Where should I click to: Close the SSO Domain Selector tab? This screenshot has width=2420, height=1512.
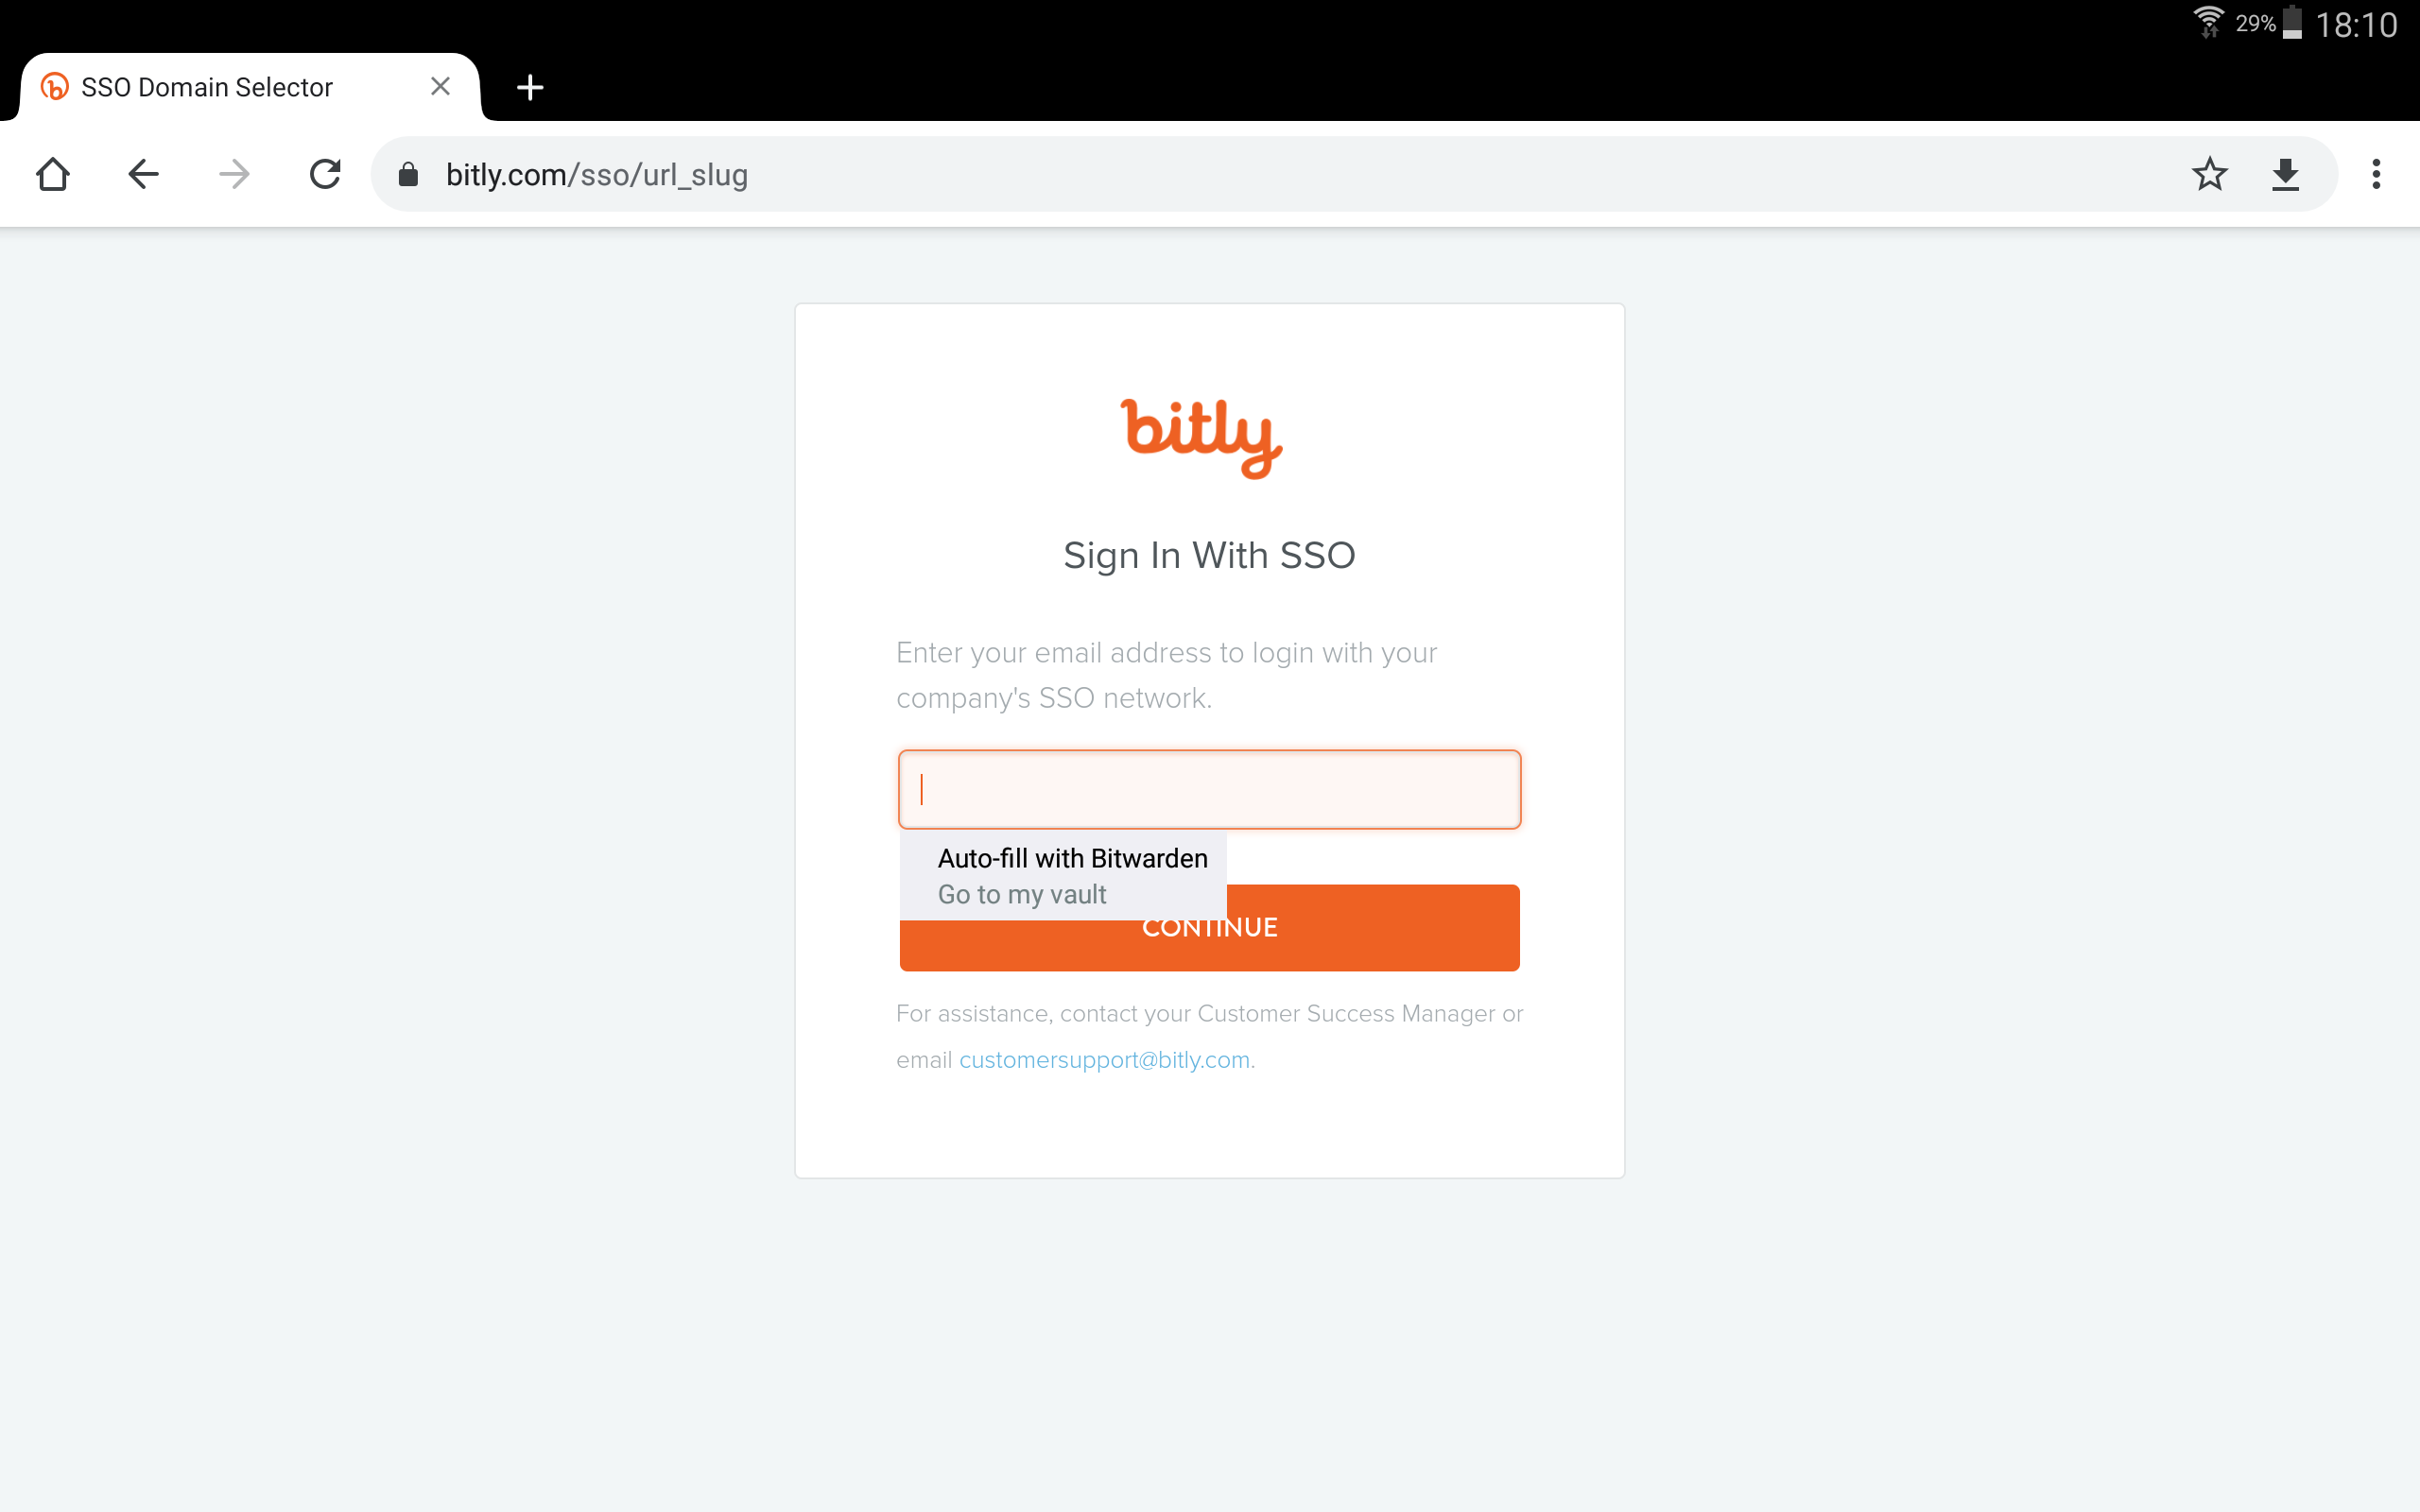point(440,87)
